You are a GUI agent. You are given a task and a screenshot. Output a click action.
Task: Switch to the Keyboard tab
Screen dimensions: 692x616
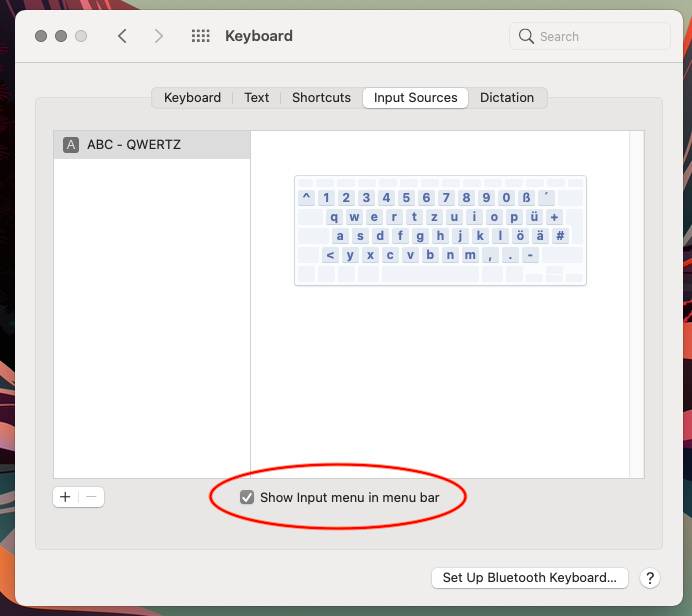pos(192,98)
